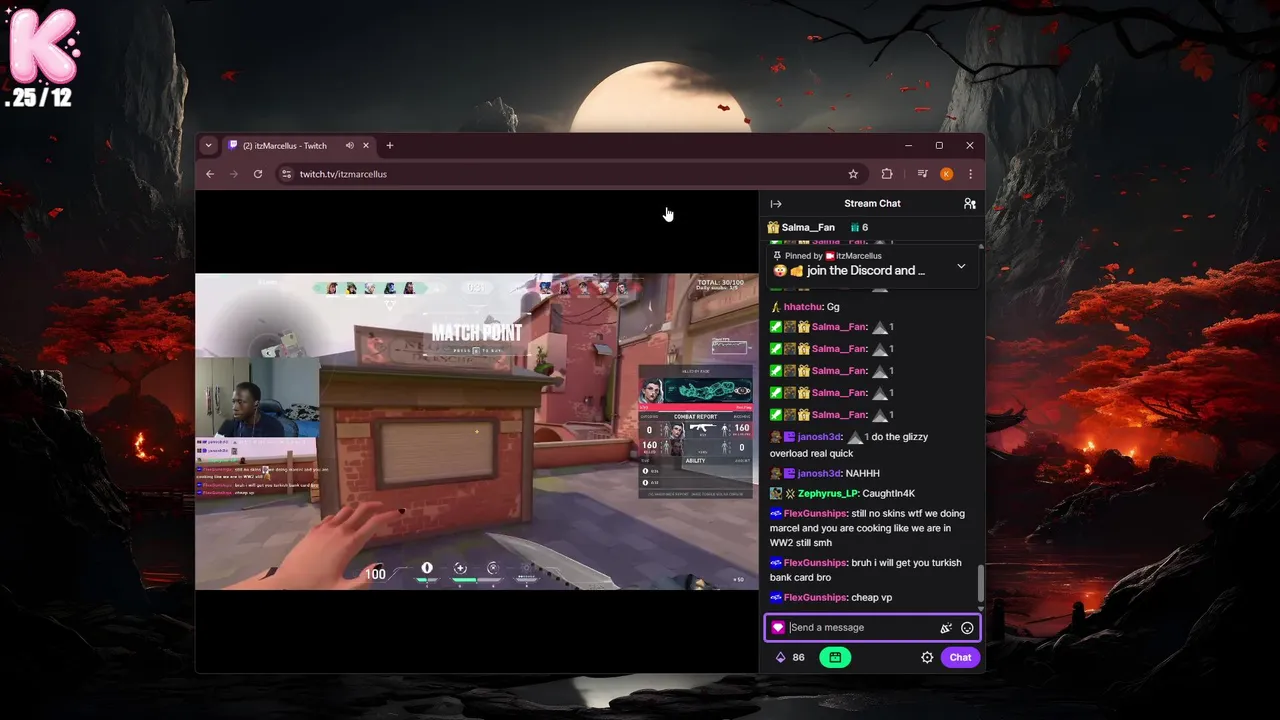Click the FlexGunships badge on cheap vp
1280x720 pixels.
(776, 598)
